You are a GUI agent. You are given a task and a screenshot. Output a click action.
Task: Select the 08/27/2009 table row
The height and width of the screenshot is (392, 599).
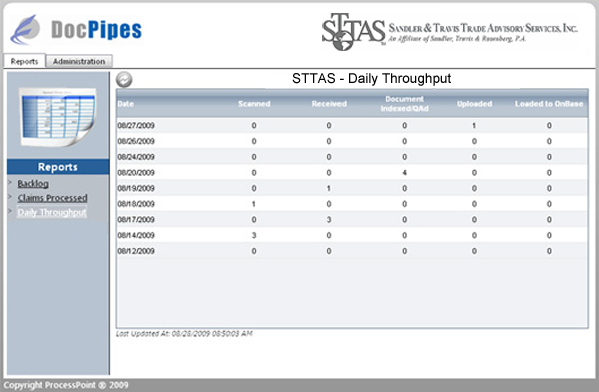coord(352,125)
